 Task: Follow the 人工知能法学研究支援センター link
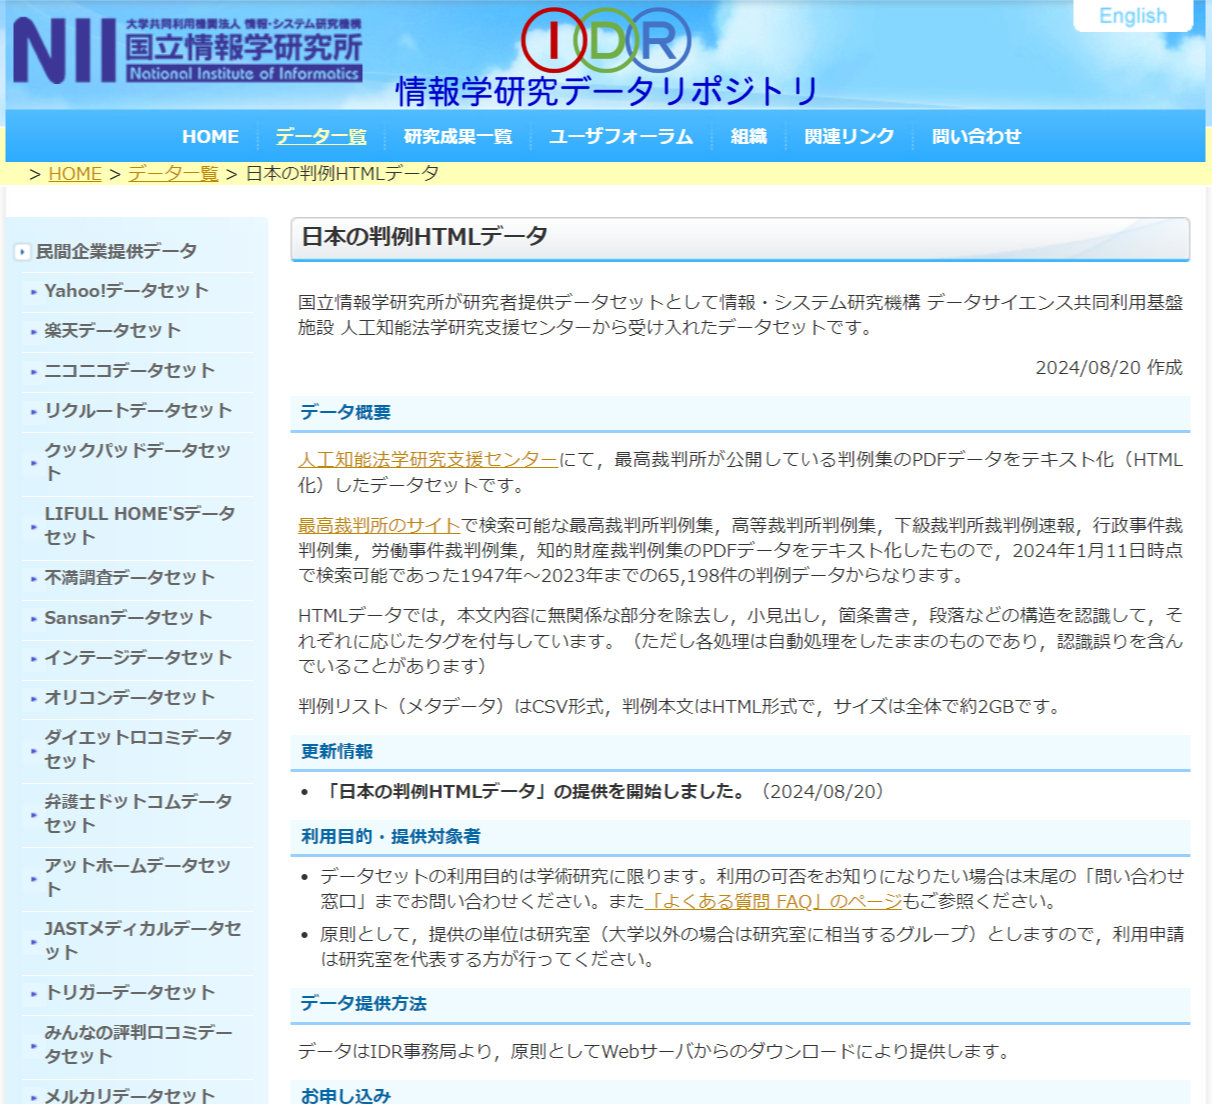coord(427,460)
